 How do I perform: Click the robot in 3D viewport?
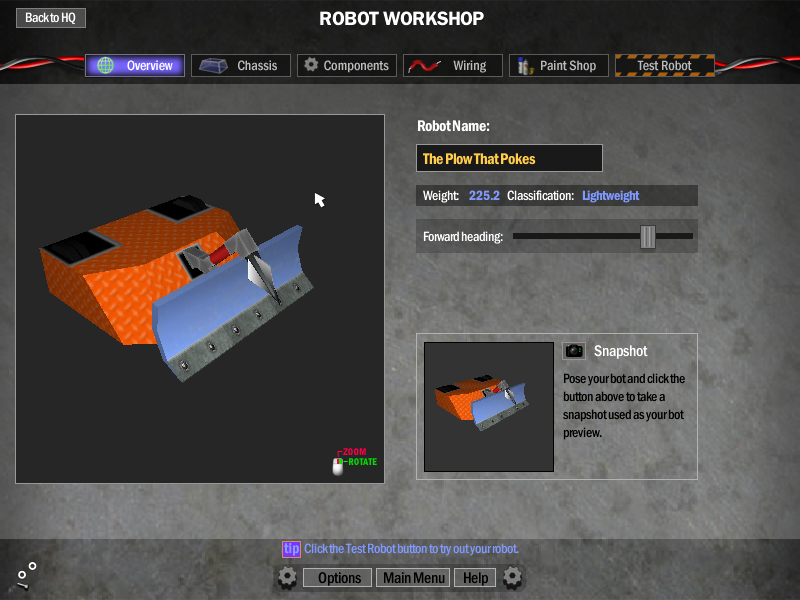[x=176, y=286]
